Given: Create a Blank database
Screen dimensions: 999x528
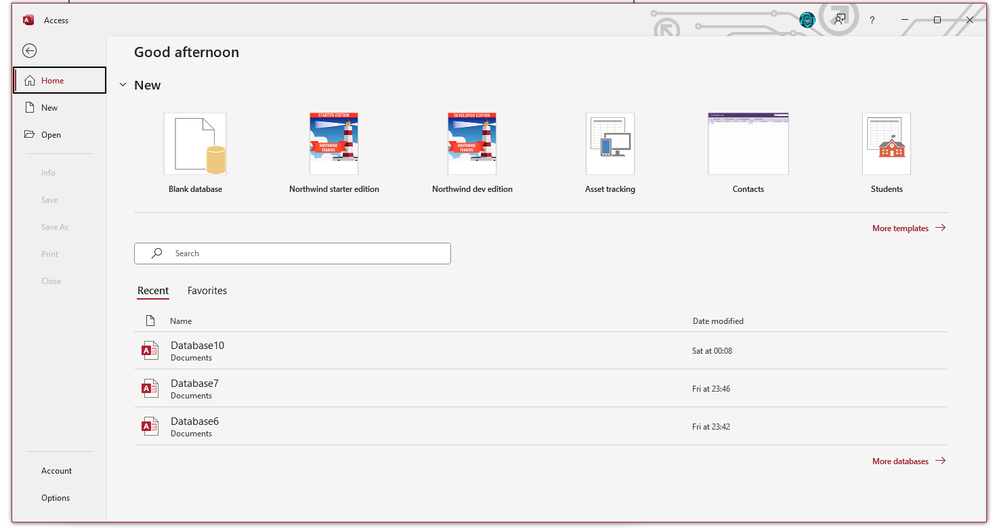Looking at the screenshot, I should (195, 153).
